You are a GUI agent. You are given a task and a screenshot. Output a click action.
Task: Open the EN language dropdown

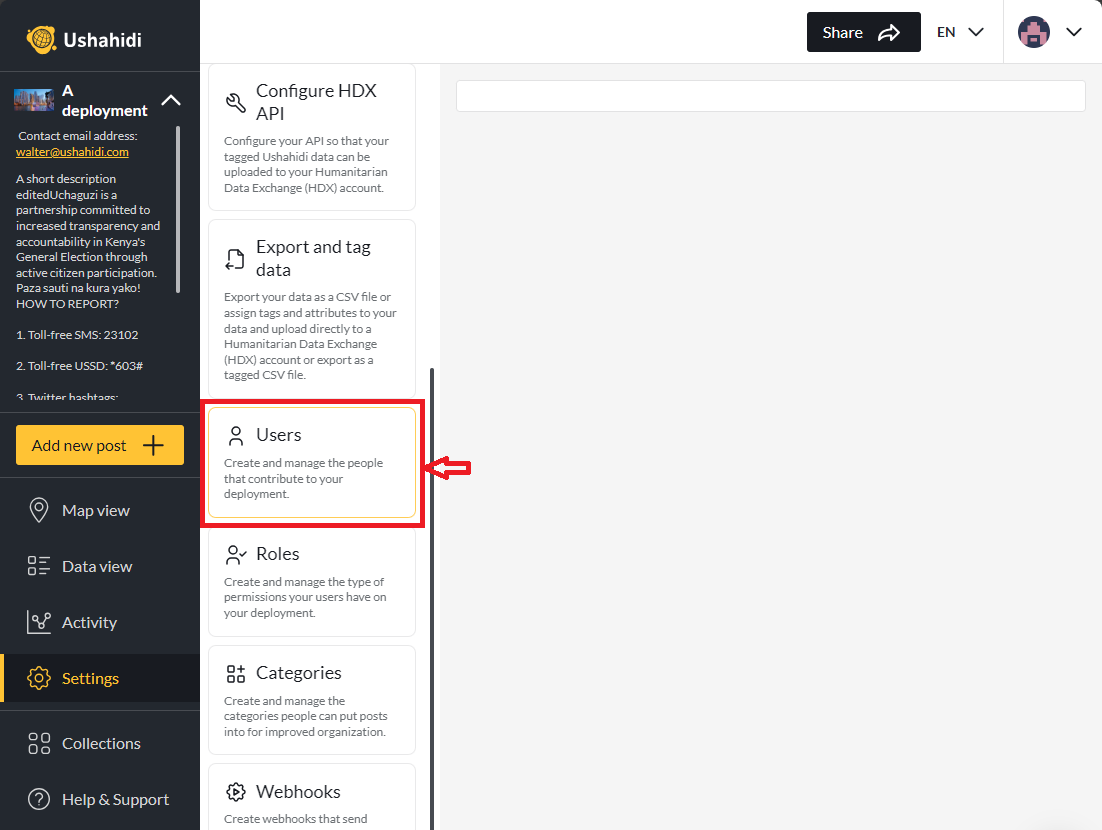[x=958, y=31]
